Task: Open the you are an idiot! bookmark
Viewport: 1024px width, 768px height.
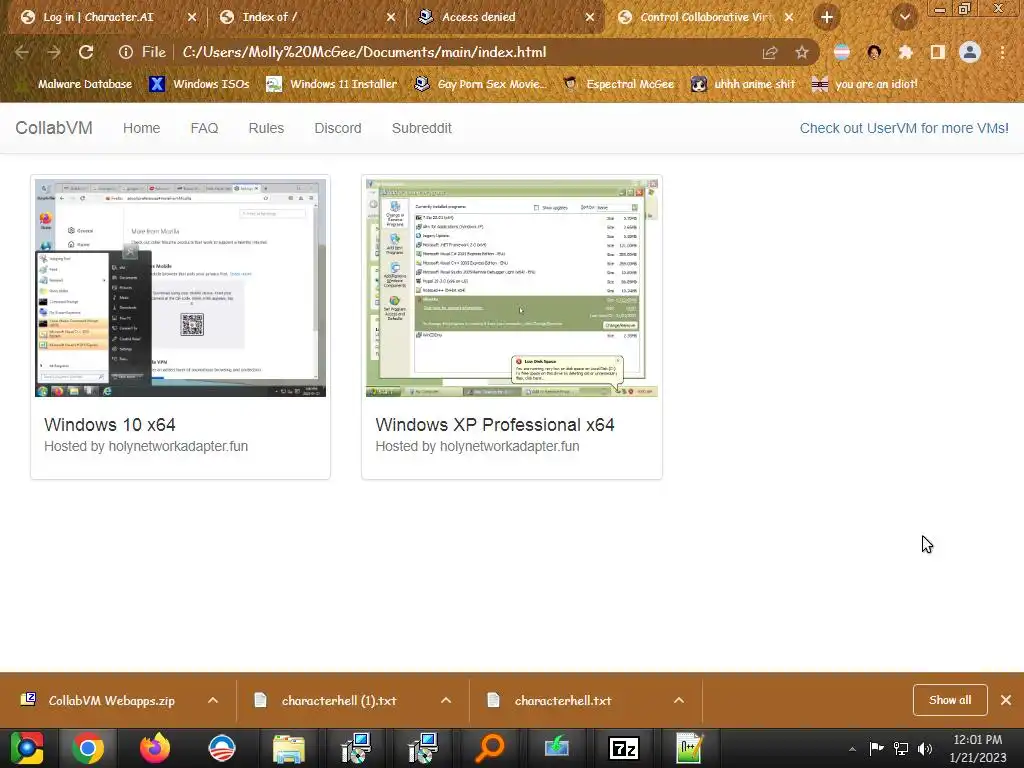Action: (864, 84)
